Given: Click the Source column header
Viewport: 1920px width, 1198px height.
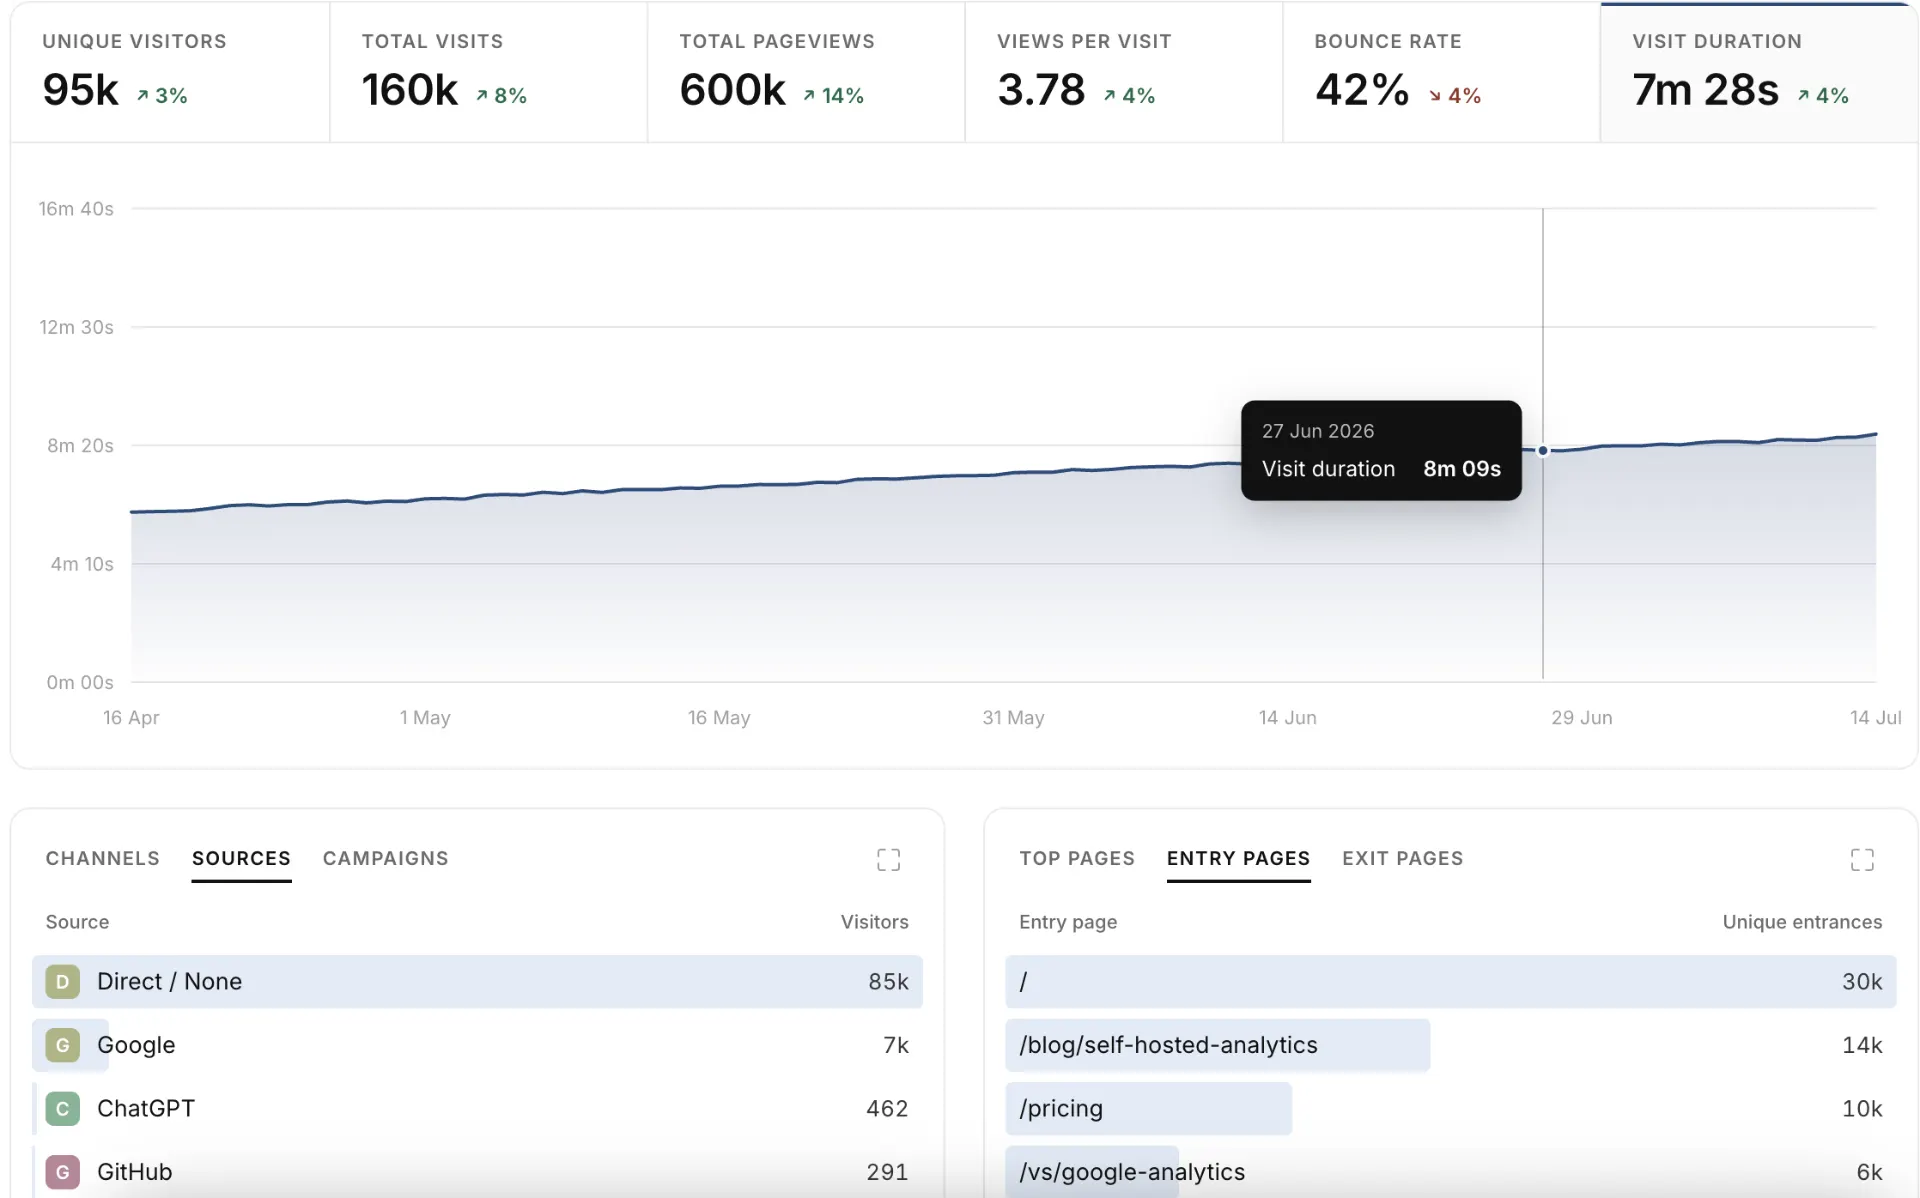Looking at the screenshot, I should 77,922.
